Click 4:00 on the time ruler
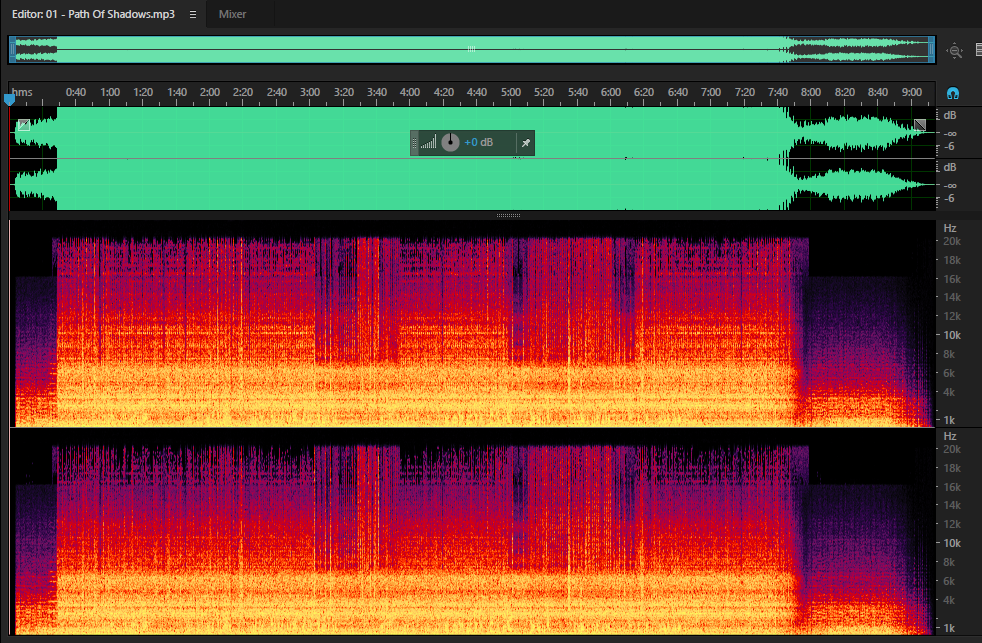982x643 pixels. point(410,92)
